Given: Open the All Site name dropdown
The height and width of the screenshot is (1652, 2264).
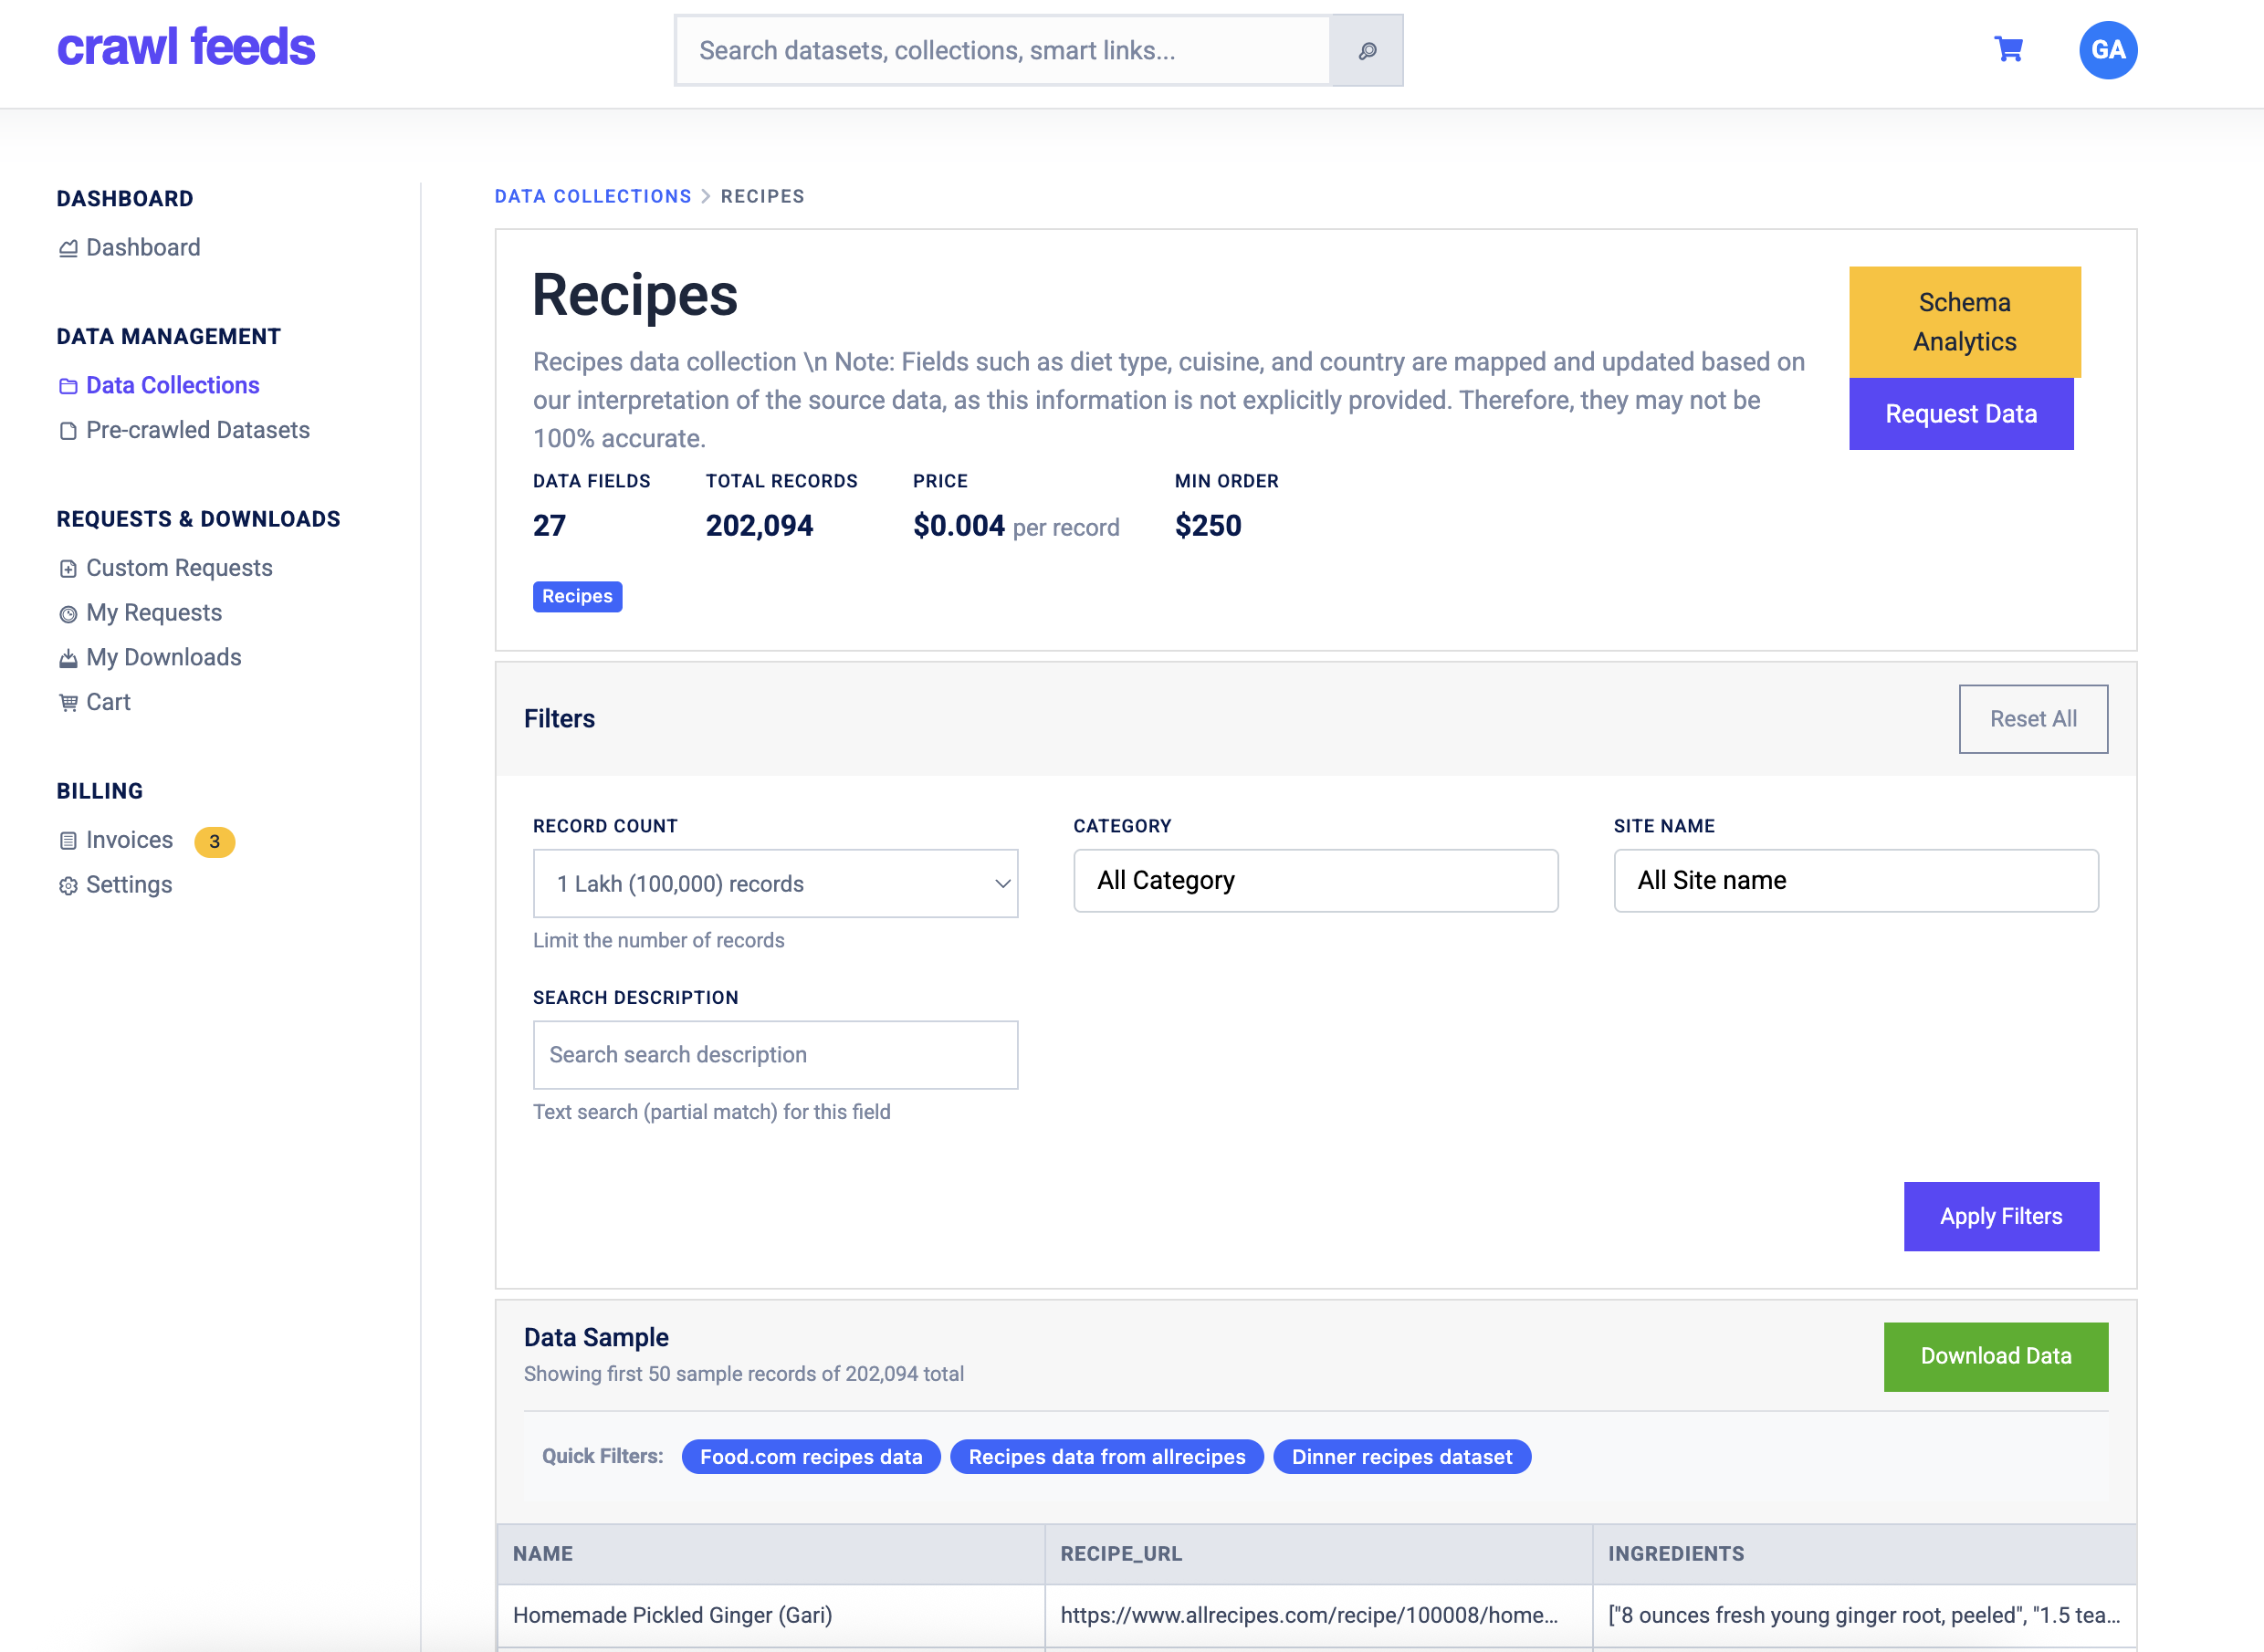Looking at the screenshot, I should (1855, 881).
